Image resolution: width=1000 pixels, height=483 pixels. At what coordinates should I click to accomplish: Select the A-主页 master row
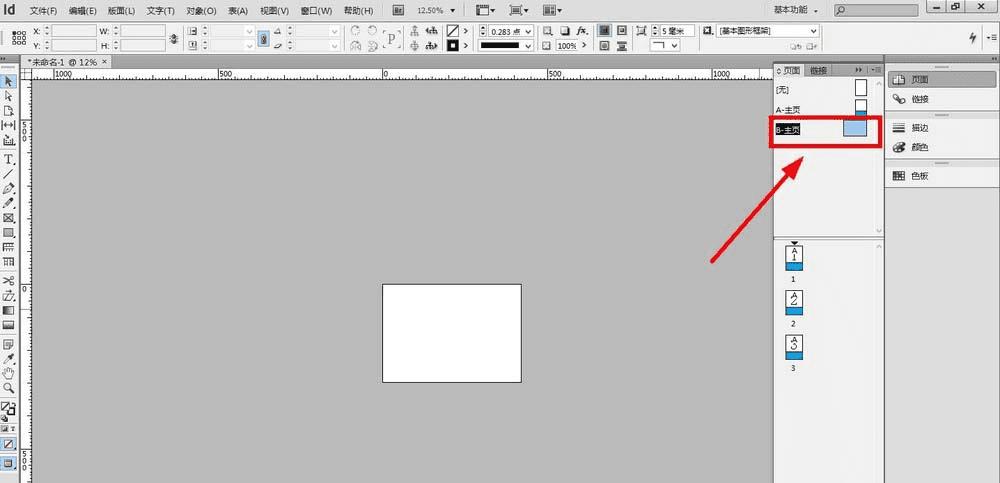point(821,108)
